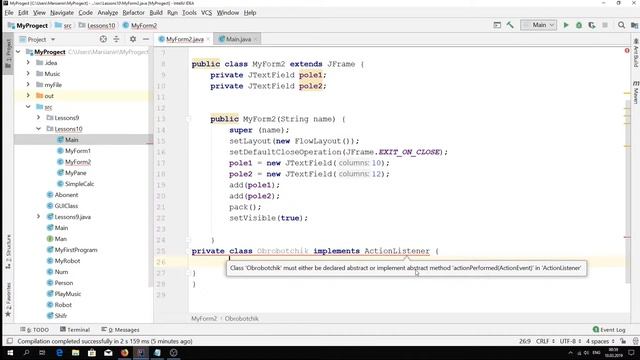Expand the Lessons9 package
This screenshot has height=360, width=640.
(38, 118)
